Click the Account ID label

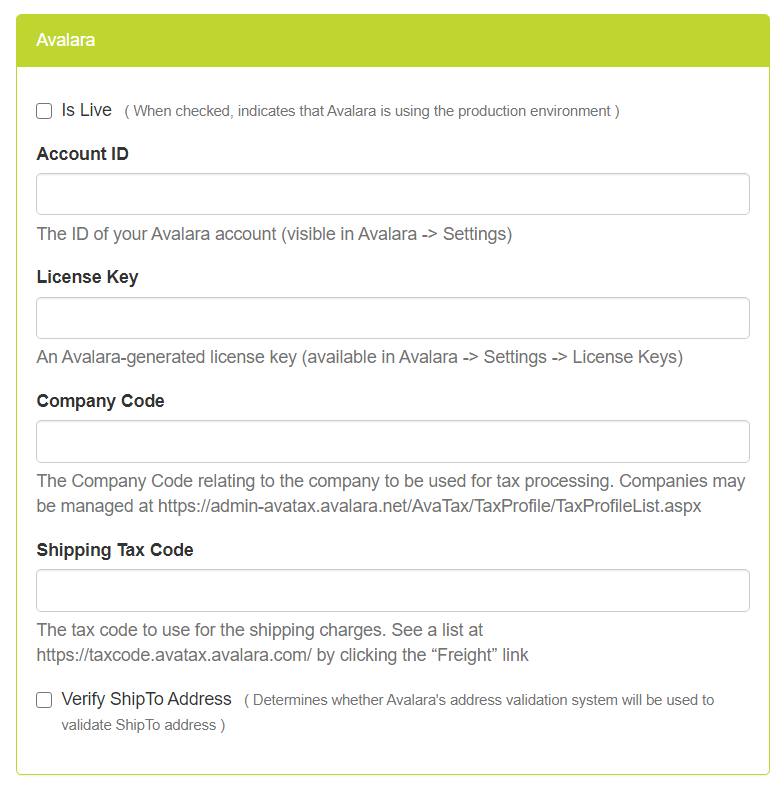(x=82, y=154)
